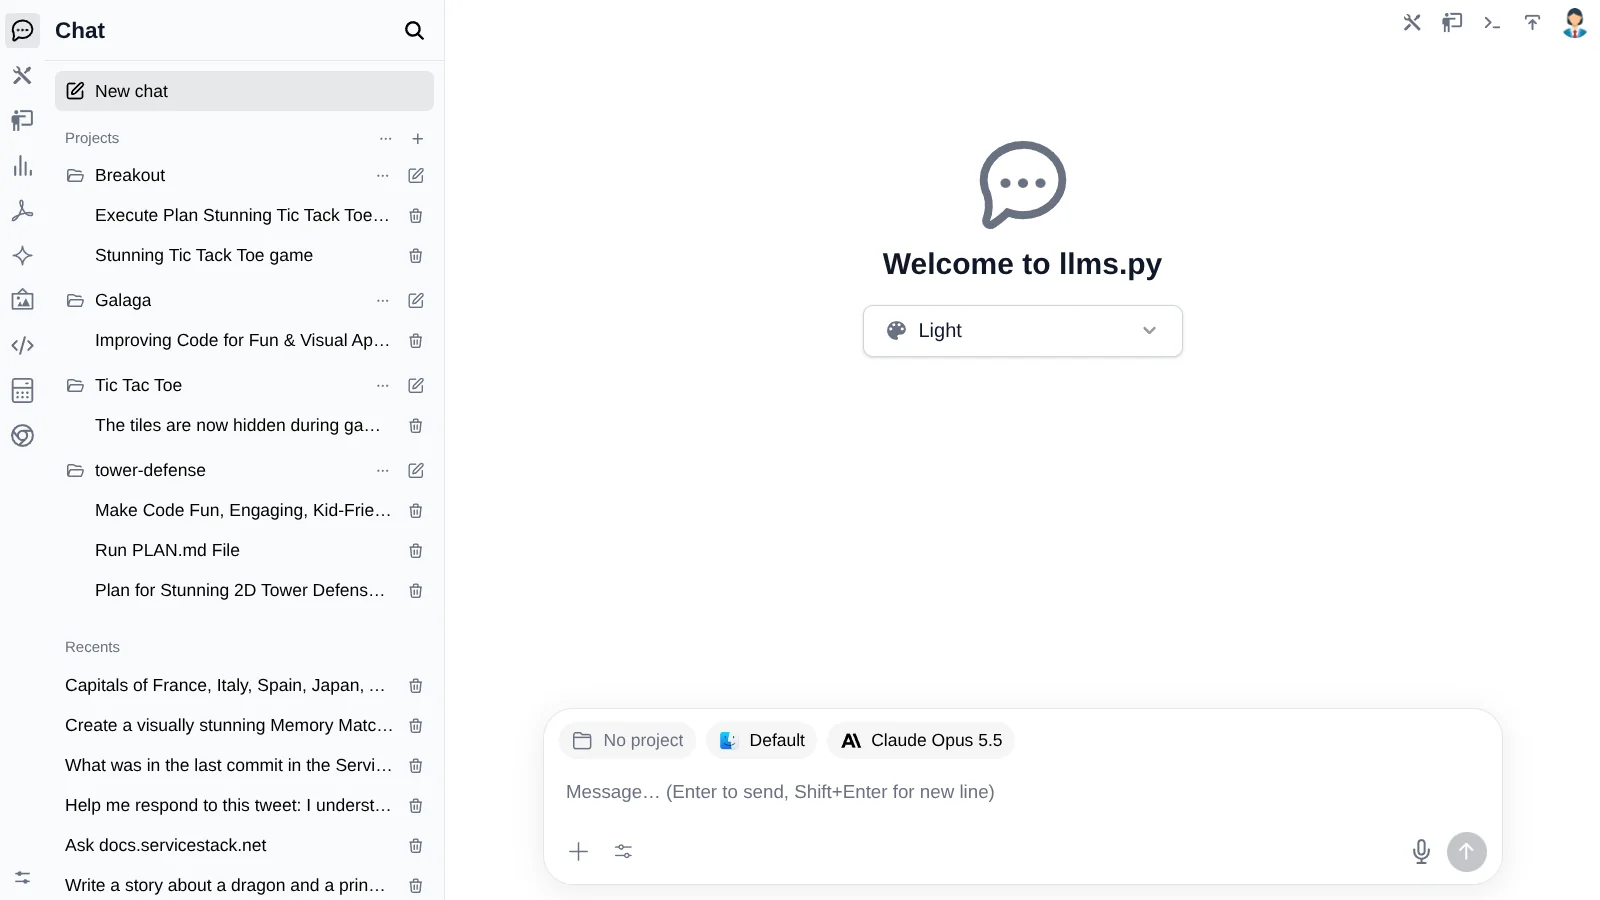
Task: Open the image gallery sidebar icon
Action: tap(22, 300)
